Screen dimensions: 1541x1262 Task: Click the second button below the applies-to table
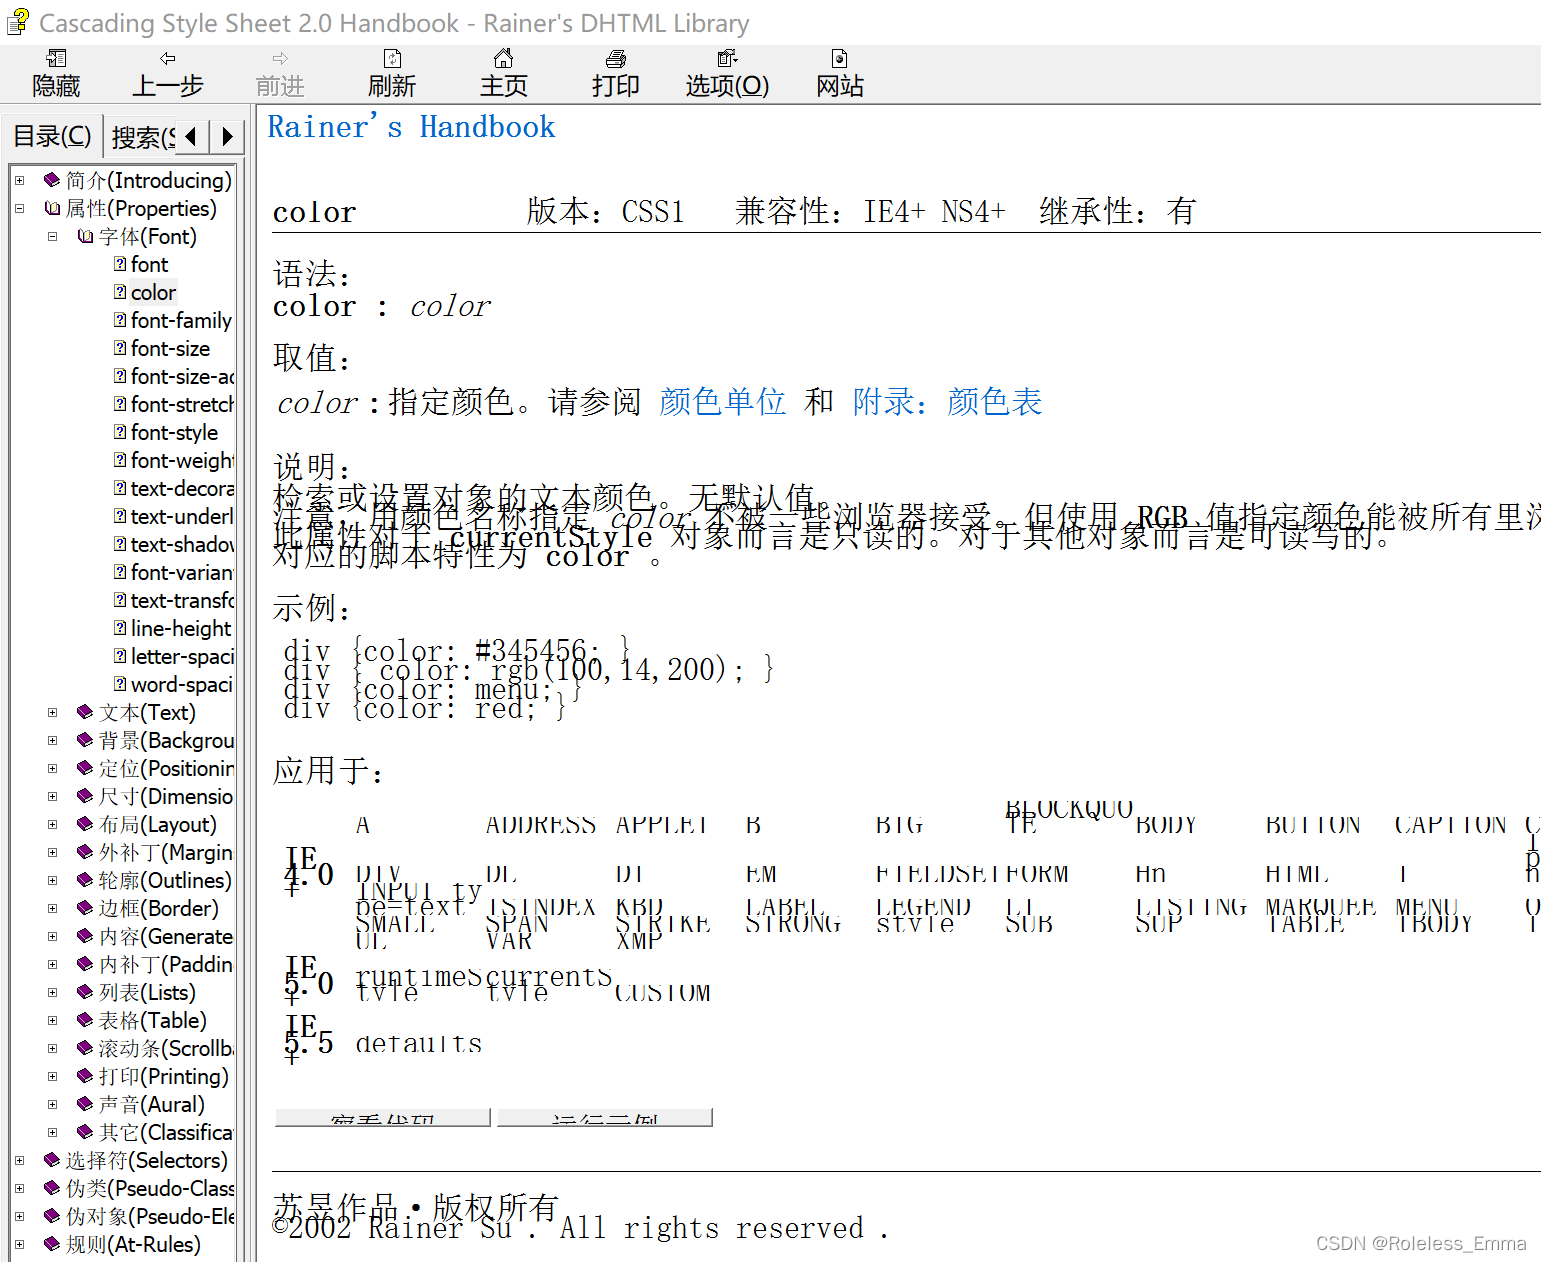[x=605, y=1117]
